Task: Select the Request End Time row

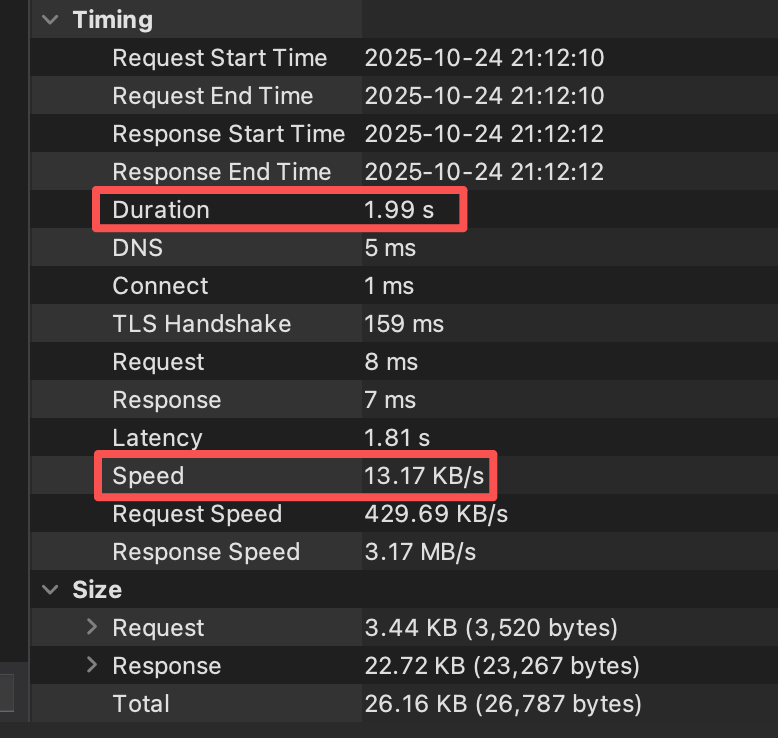Action: [212, 96]
